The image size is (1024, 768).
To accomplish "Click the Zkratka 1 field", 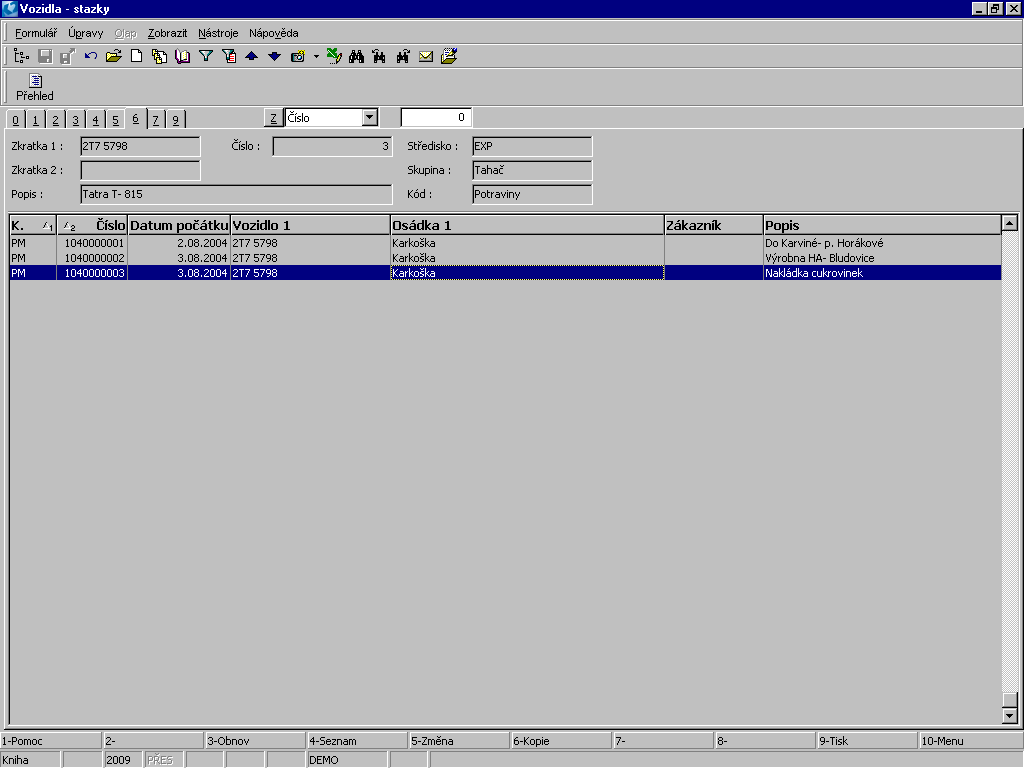I will (140, 146).
